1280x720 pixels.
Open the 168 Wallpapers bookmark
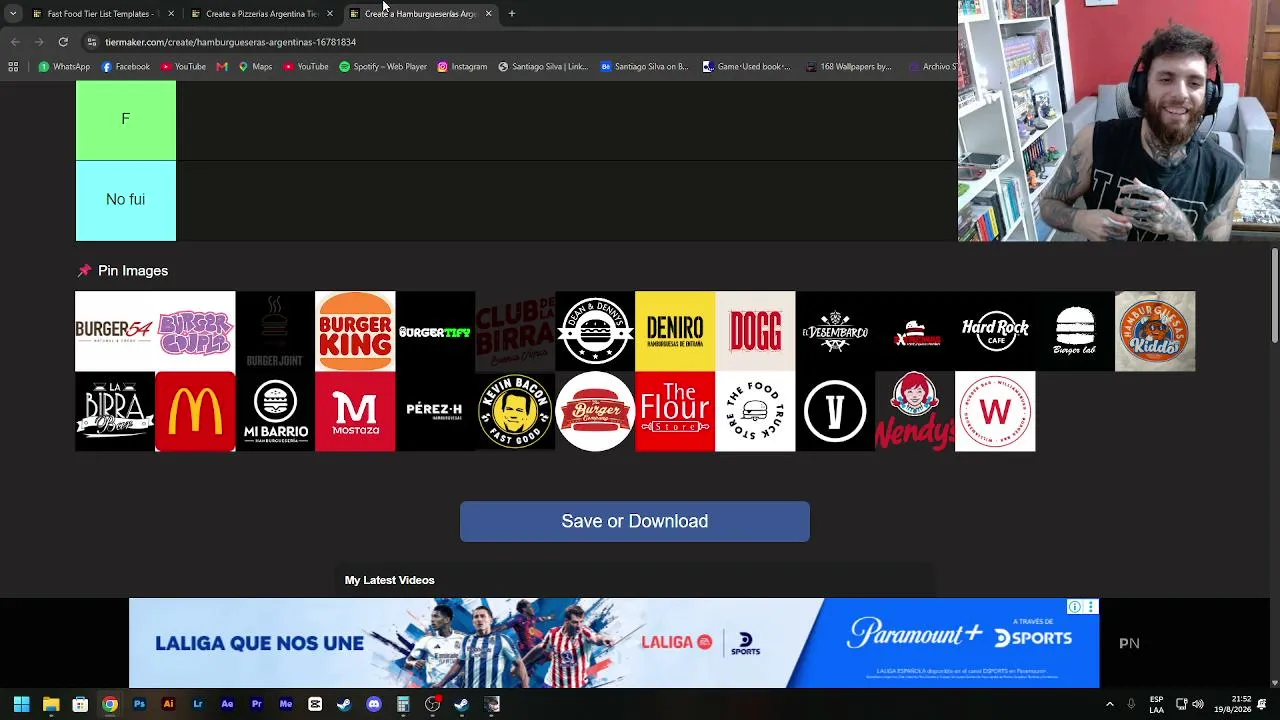pyautogui.click(x=848, y=67)
